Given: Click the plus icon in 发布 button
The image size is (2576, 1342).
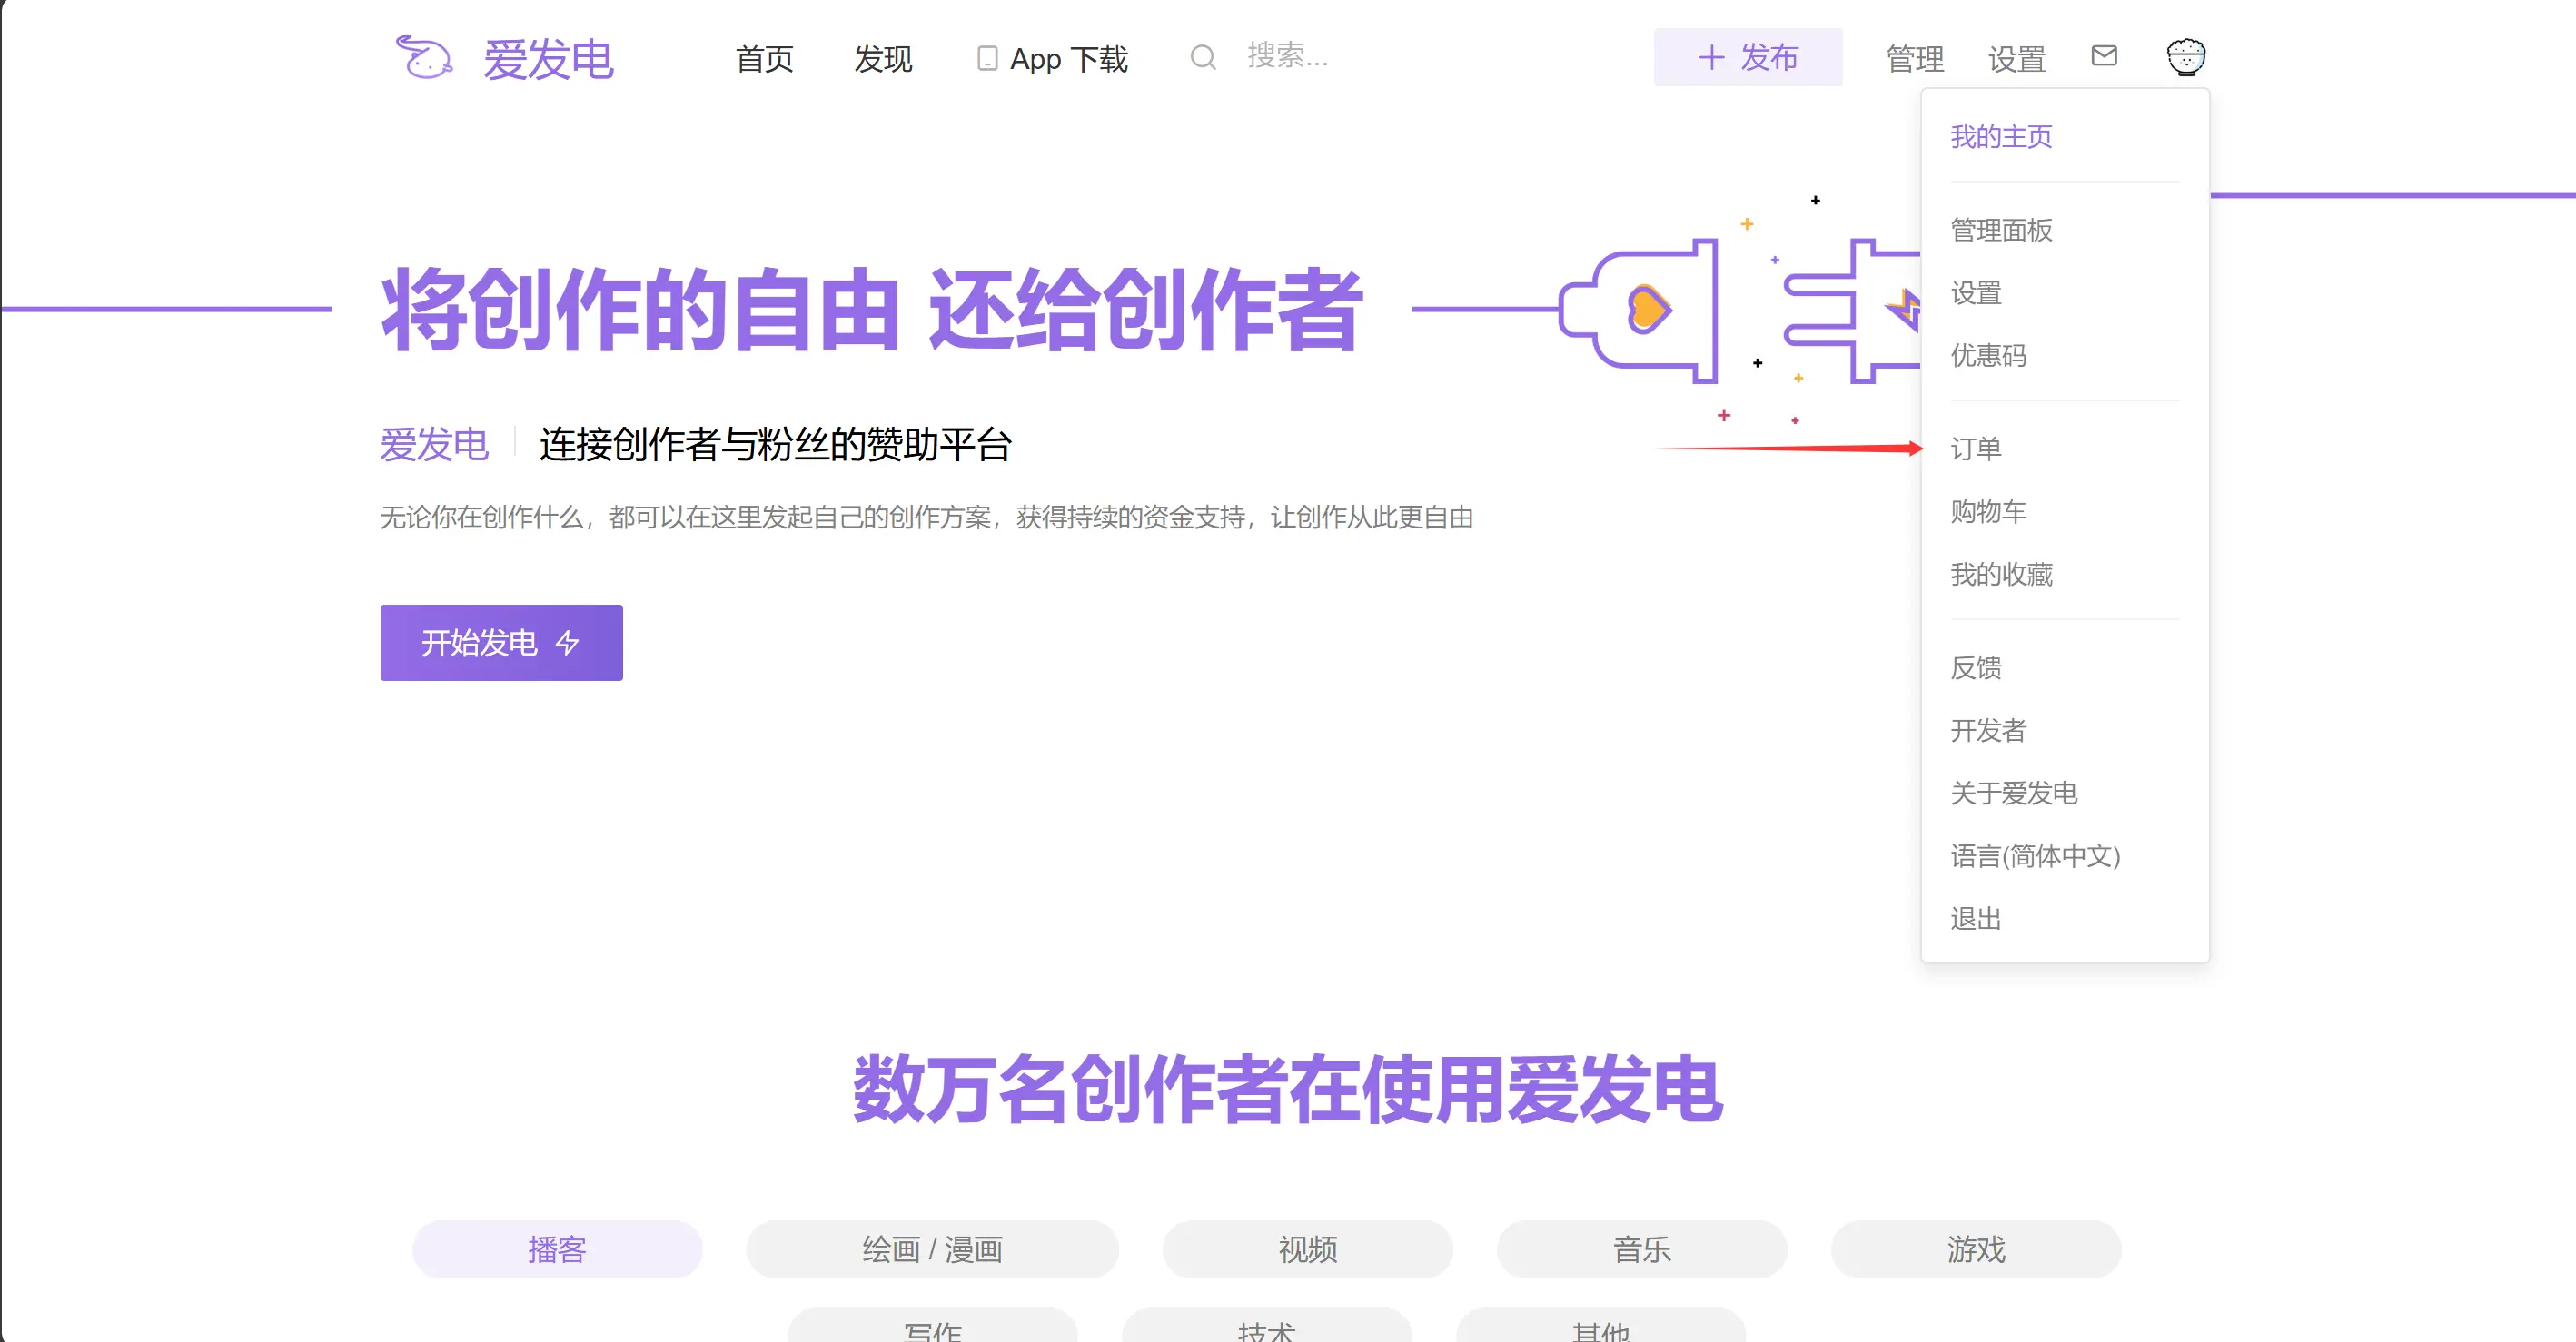Looking at the screenshot, I should click(x=1711, y=57).
